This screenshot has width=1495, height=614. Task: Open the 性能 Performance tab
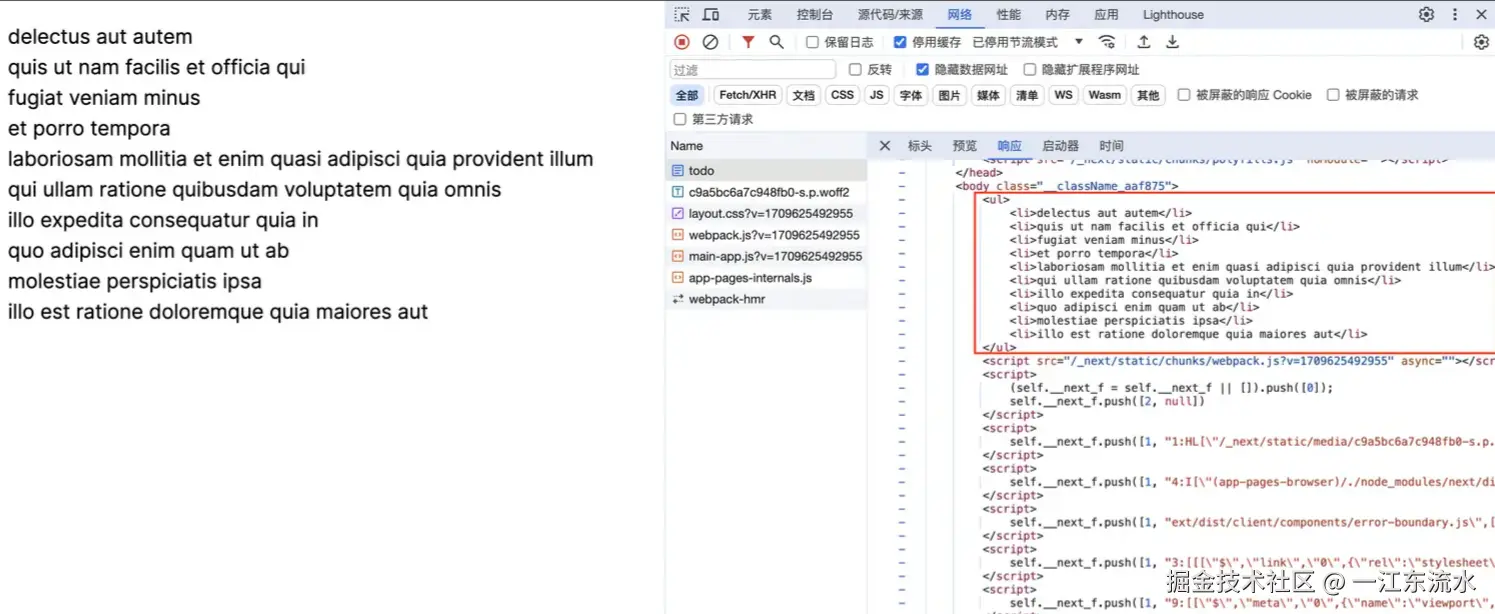(1009, 15)
